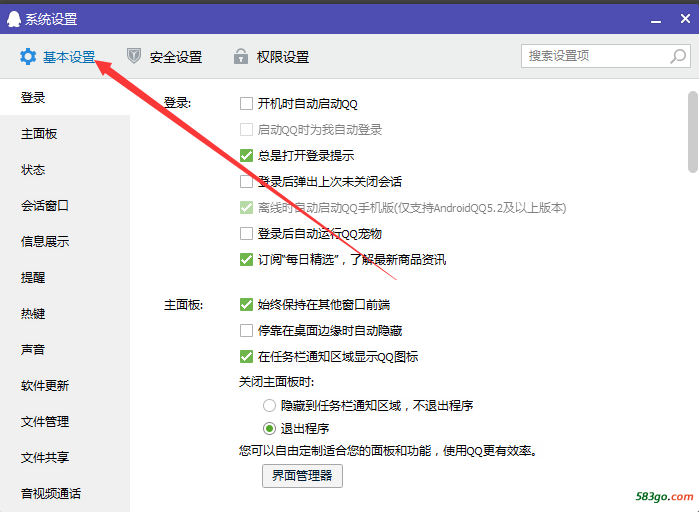Select 主面板 in the left sidebar
Image resolution: width=699 pixels, height=512 pixels.
coord(65,133)
